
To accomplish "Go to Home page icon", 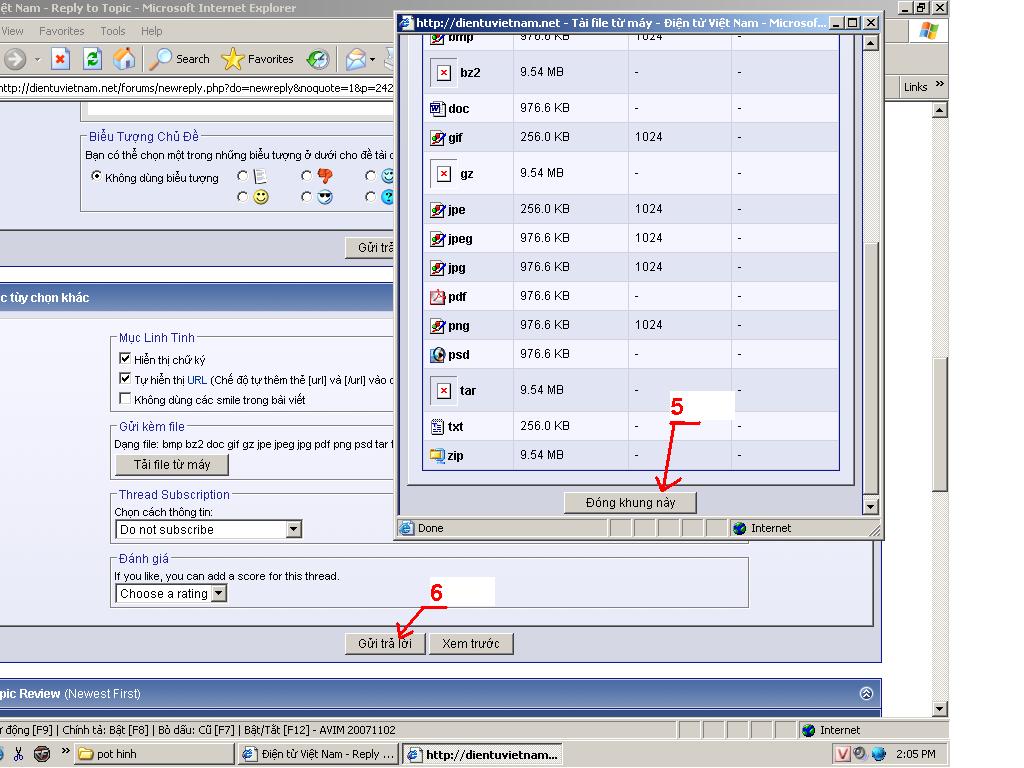I will point(123,59).
